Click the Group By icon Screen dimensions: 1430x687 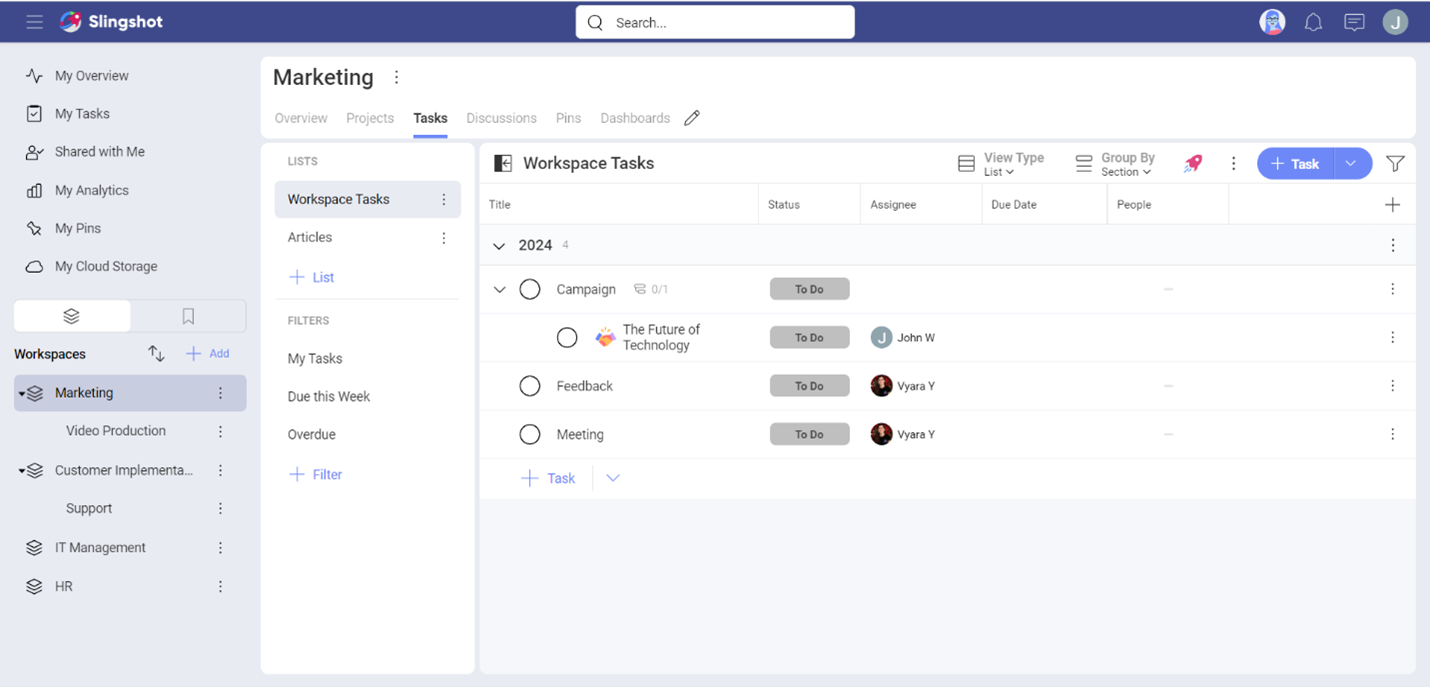pyautogui.click(x=1083, y=163)
